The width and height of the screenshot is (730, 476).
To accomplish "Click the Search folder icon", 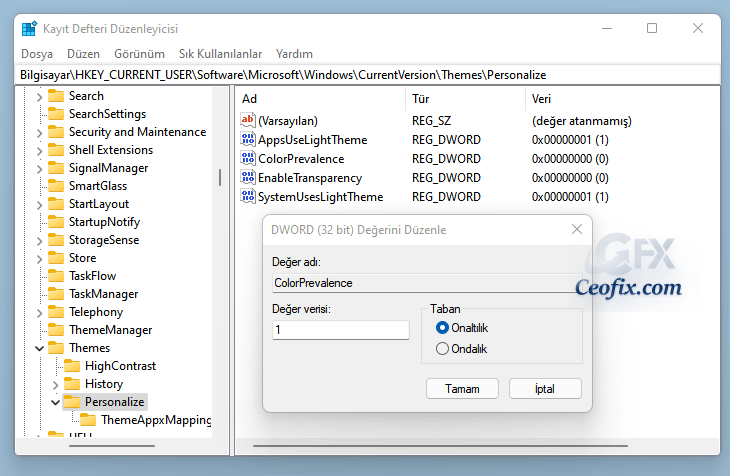I will 56,96.
